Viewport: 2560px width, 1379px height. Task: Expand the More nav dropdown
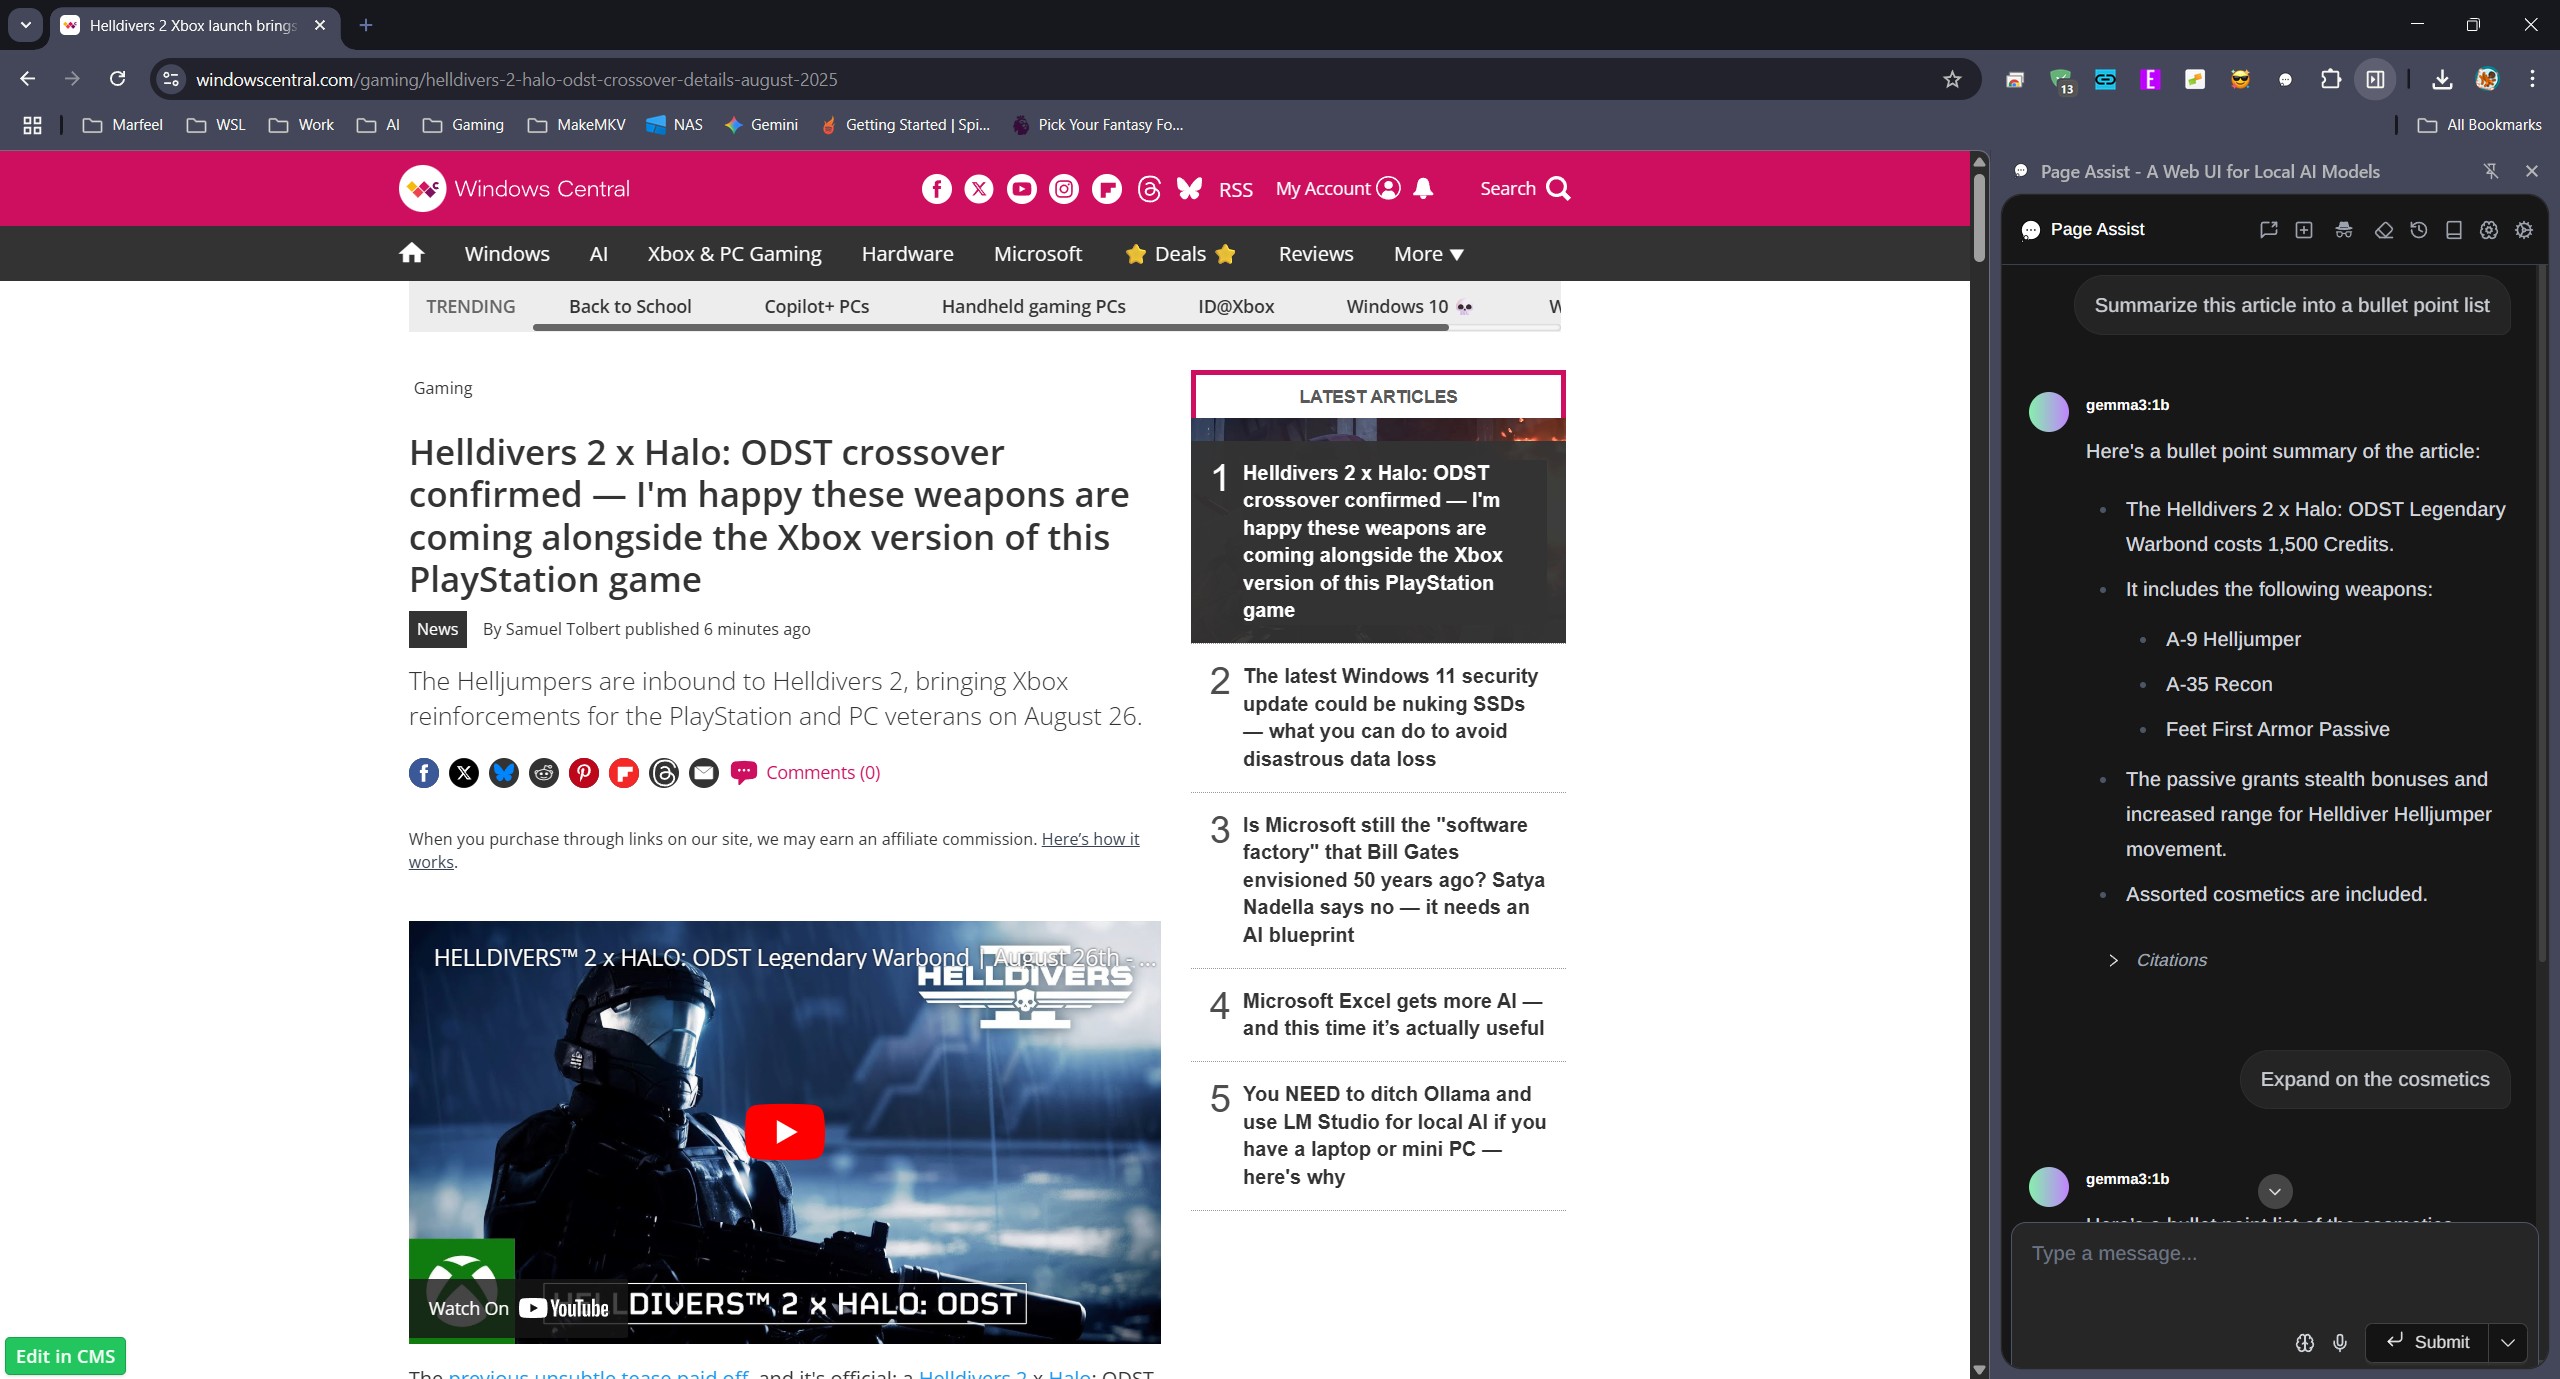[x=1429, y=254]
